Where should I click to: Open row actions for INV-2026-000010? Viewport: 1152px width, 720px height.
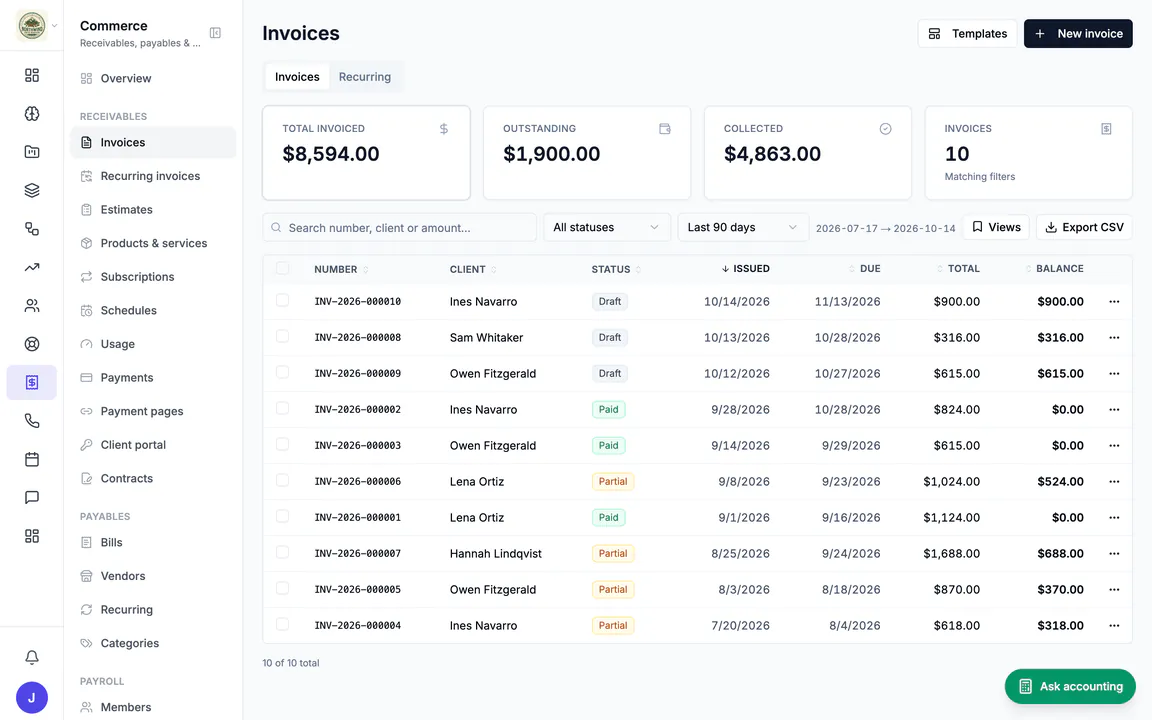1114,301
